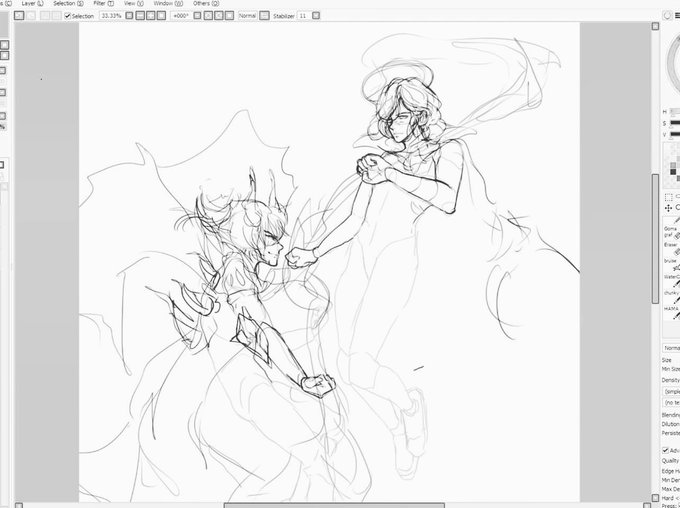Click the vertical scrollbar down arrow

655,498
